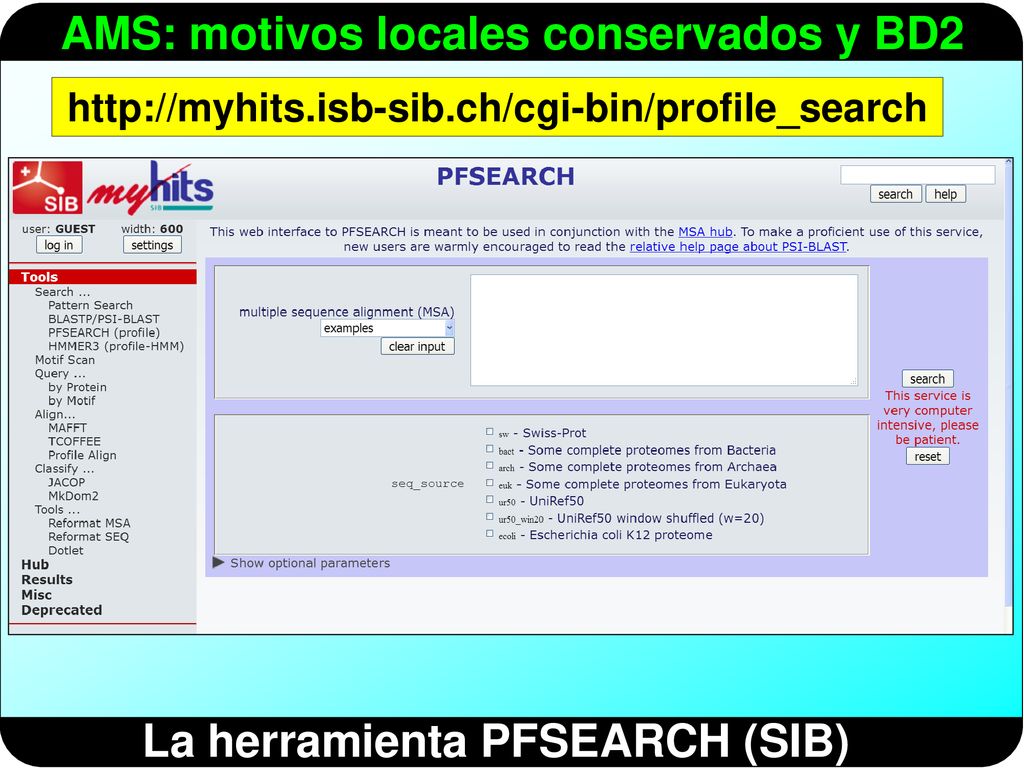This screenshot has width=1024, height=768.
Task: Open TCOFFEE alignment tool
Action: point(74,441)
